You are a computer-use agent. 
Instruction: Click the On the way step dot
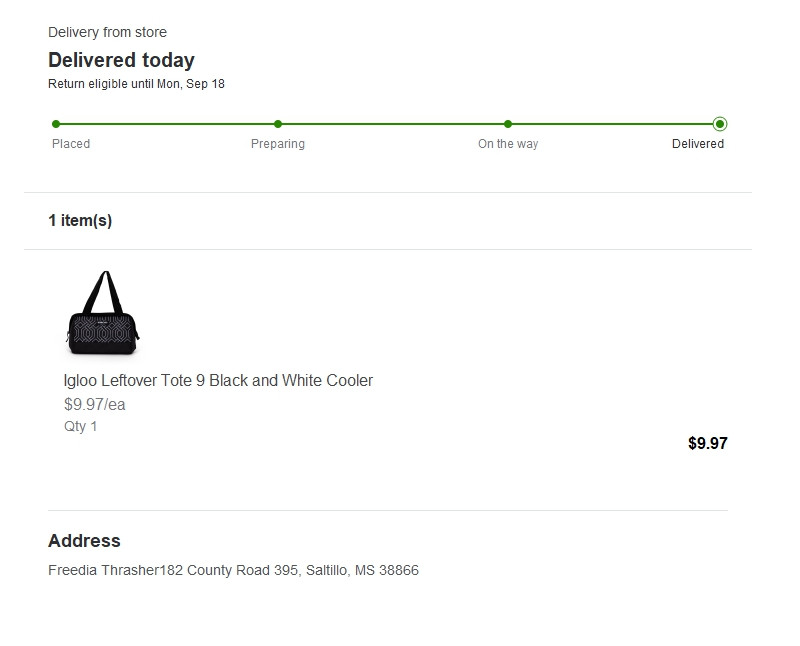point(508,124)
